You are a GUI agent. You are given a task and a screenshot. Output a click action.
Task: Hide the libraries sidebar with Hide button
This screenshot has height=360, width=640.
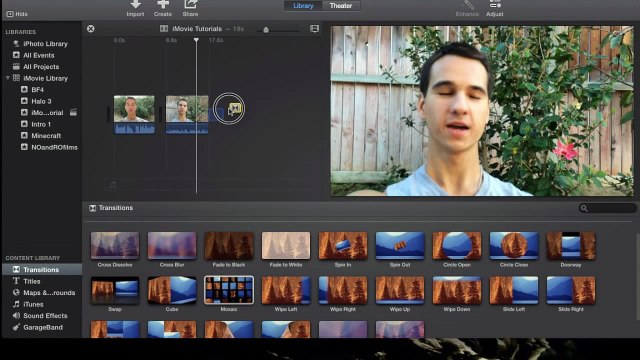click(x=17, y=14)
